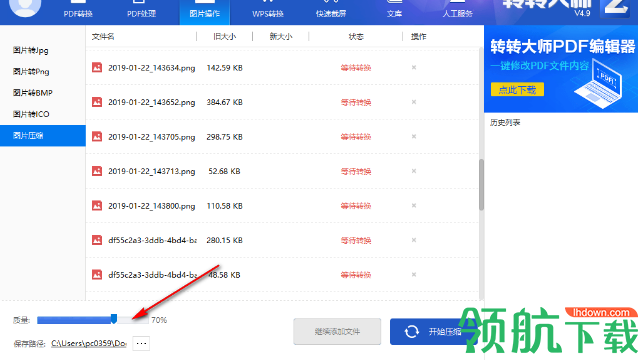This screenshot has width=638, height=360.
Task: Click the save path C:\Users\pc0359 link
Action: click(x=89, y=344)
